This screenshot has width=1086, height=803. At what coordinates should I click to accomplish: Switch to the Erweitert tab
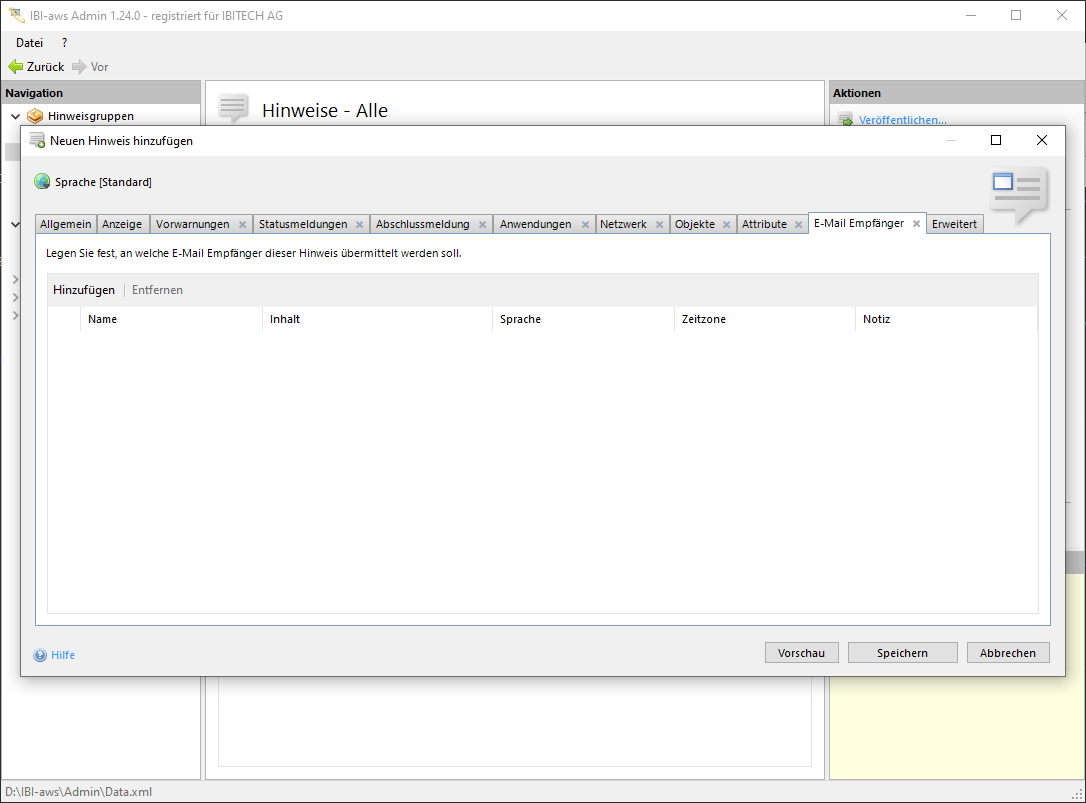[954, 224]
